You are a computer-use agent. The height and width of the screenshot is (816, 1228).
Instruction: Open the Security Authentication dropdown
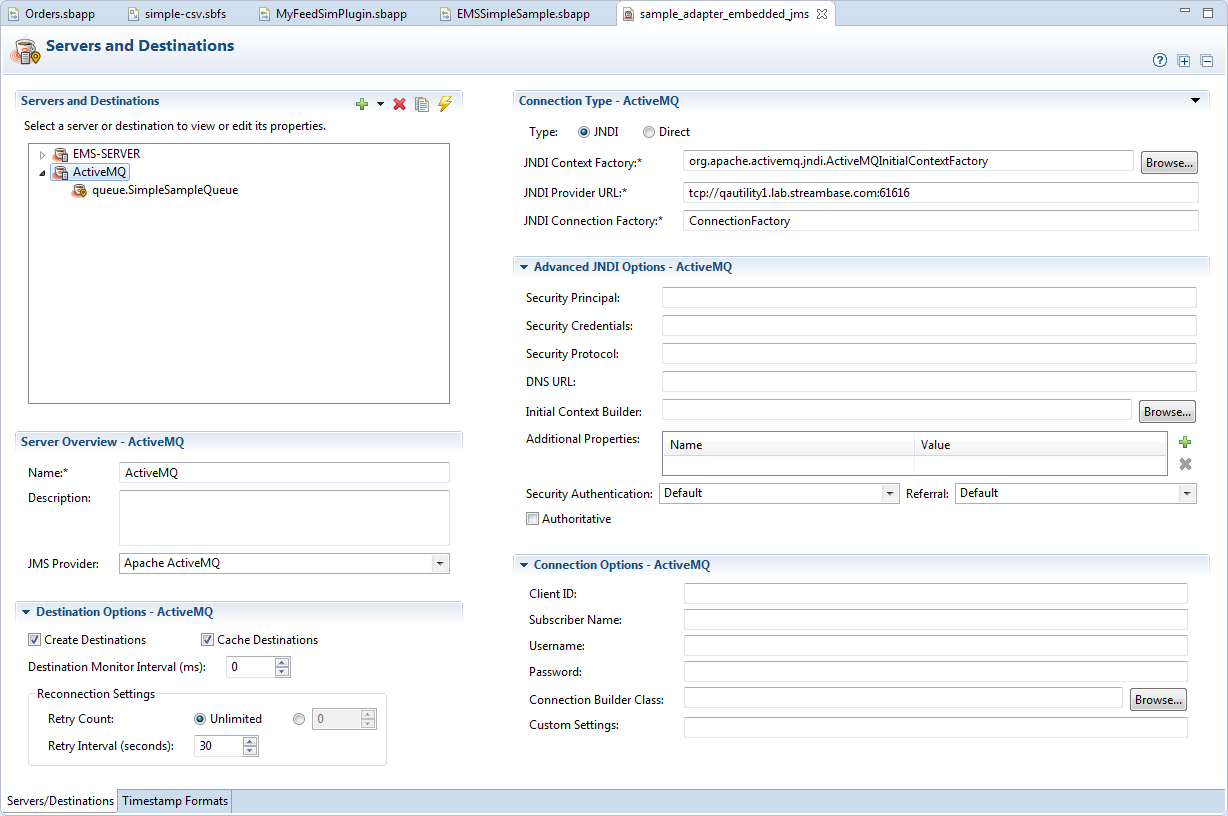890,493
